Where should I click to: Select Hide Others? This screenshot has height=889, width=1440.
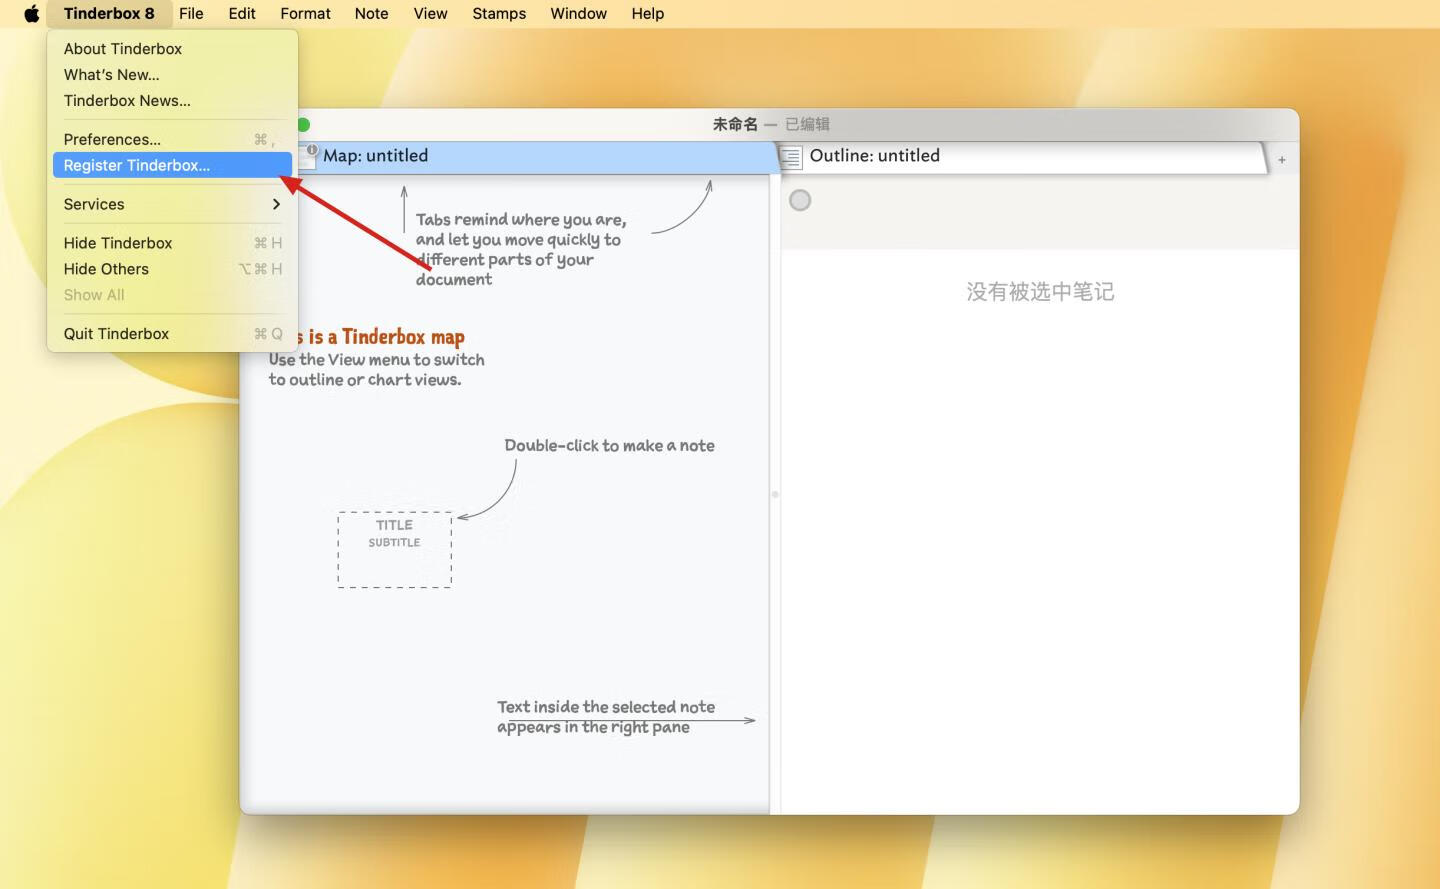pyautogui.click(x=172, y=269)
